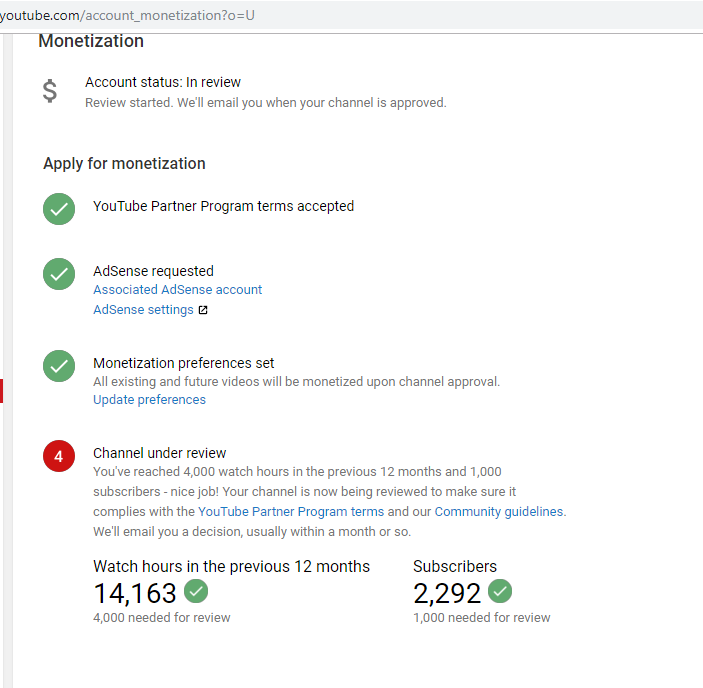The image size is (703, 688).
Task: Click '1,000 needed for review' text
Action: click(x=482, y=618)
